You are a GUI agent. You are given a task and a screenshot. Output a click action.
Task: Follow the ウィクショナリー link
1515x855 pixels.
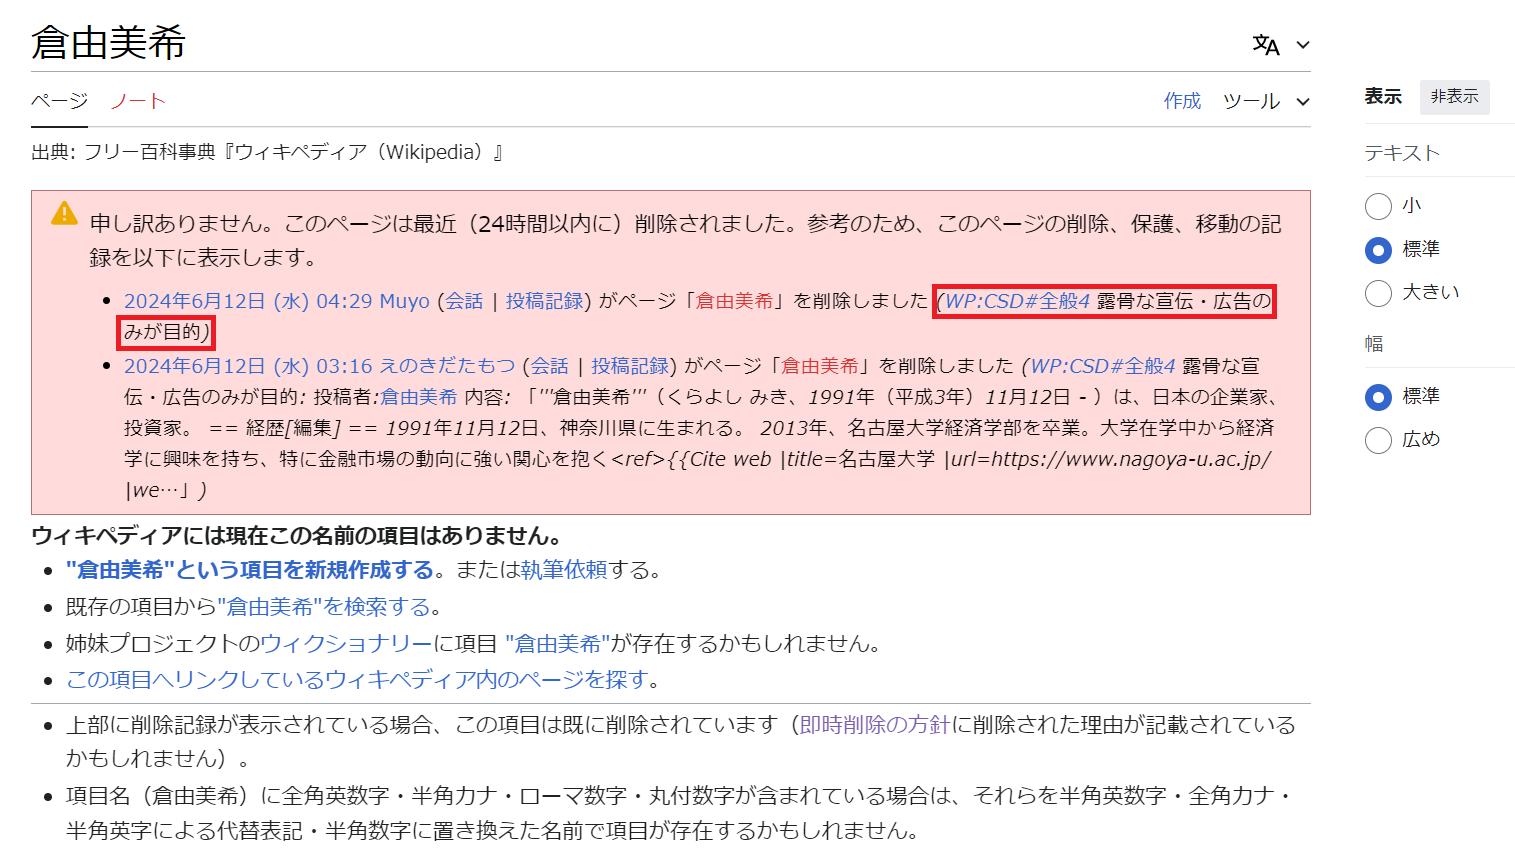[346, 644]
